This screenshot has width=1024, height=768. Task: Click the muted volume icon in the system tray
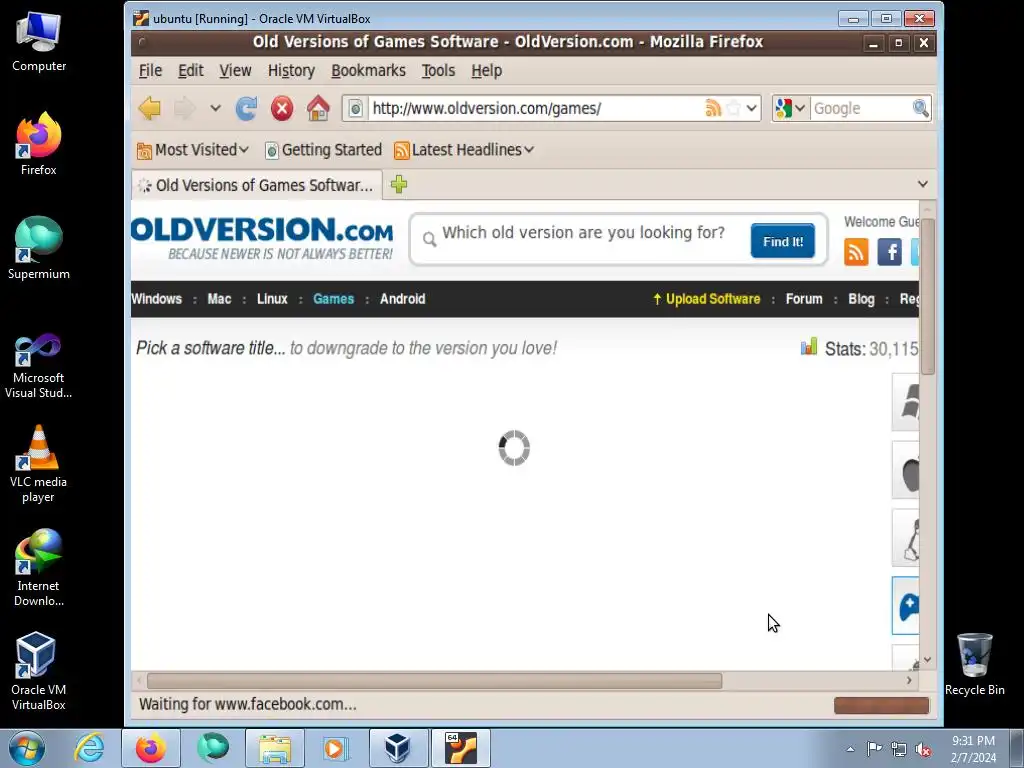coord(923,749)
